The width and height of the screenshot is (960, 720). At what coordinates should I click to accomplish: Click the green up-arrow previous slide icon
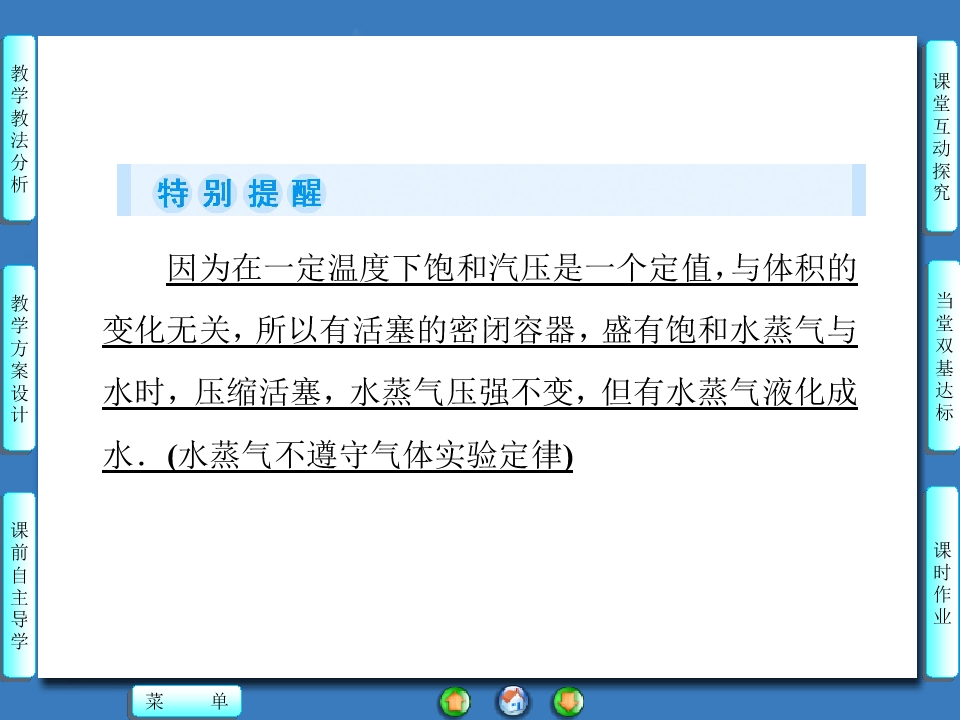click(x=455, y=701)
